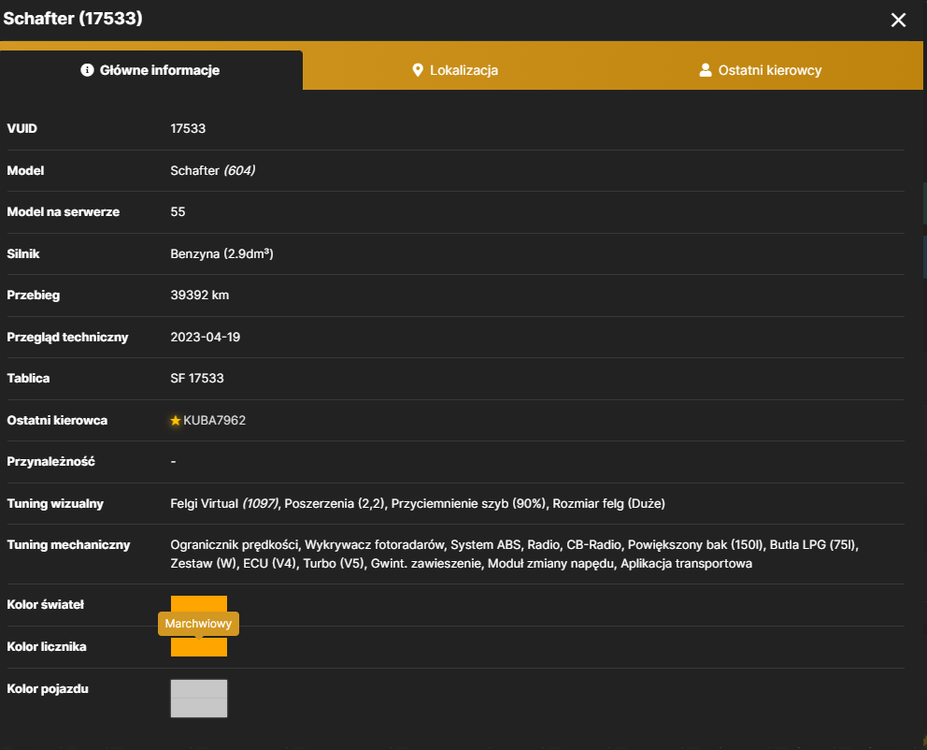The image size is (927, 750).
Task: Click the Turbo (V5) entry
Action: pyautogui.click(x=333, y=564)
